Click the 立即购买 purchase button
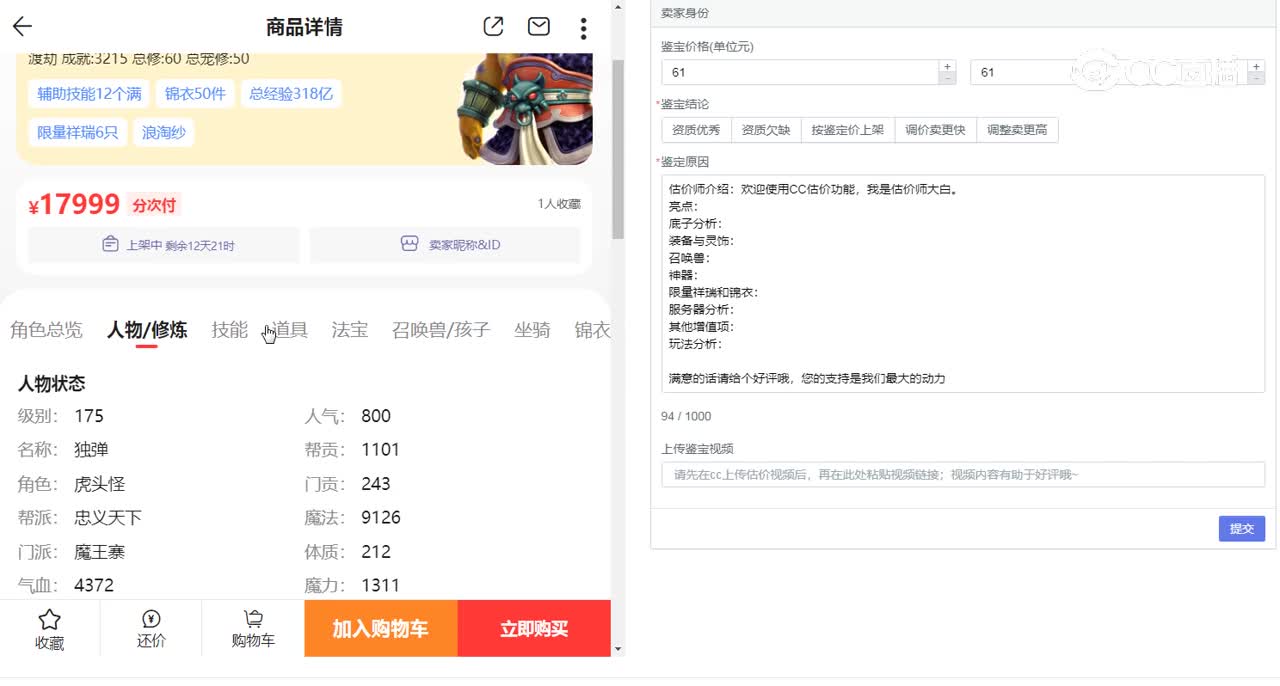 coord(533,628)
